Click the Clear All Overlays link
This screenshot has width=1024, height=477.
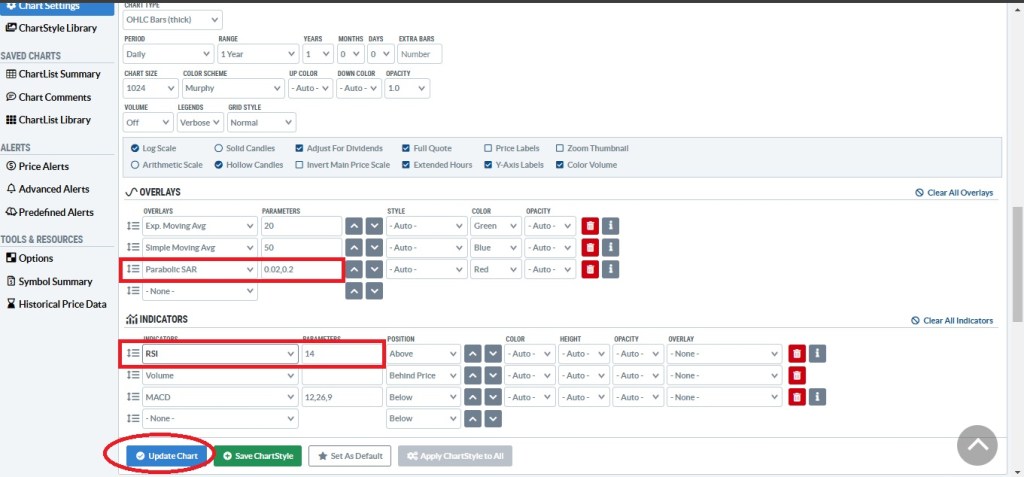(954, 192)
